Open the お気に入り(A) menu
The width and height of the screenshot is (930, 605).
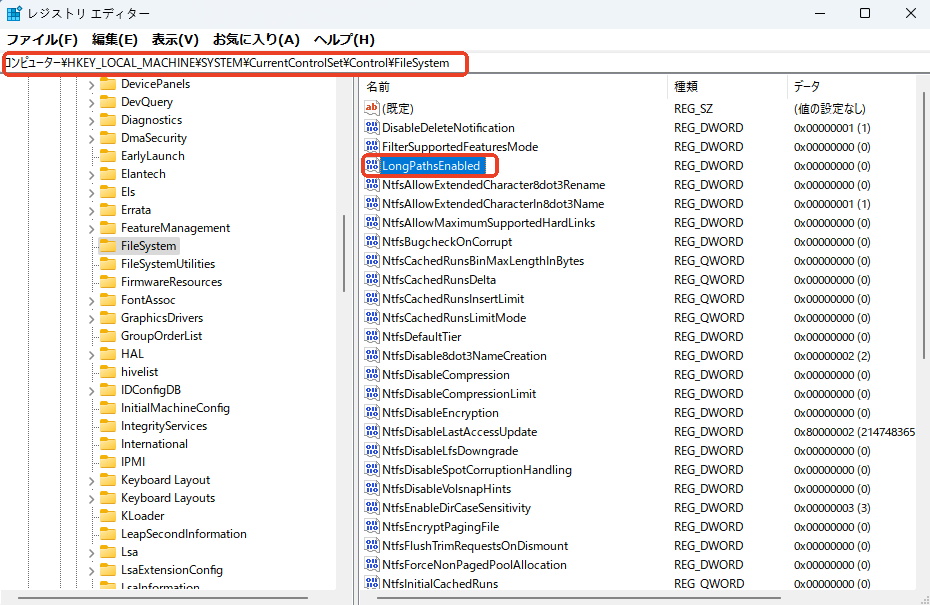pyautogui.click(x=256, y=39)
